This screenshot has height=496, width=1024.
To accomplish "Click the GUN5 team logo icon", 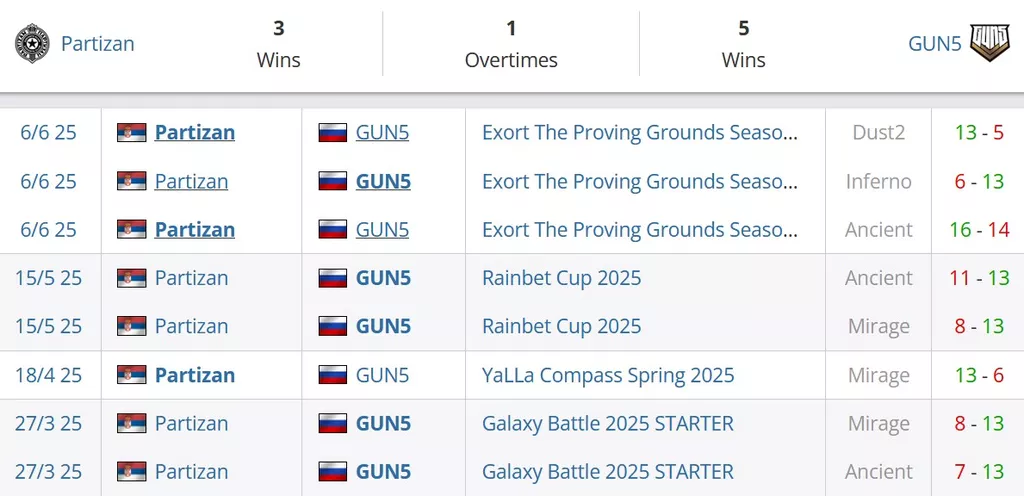I will (989, 43).
